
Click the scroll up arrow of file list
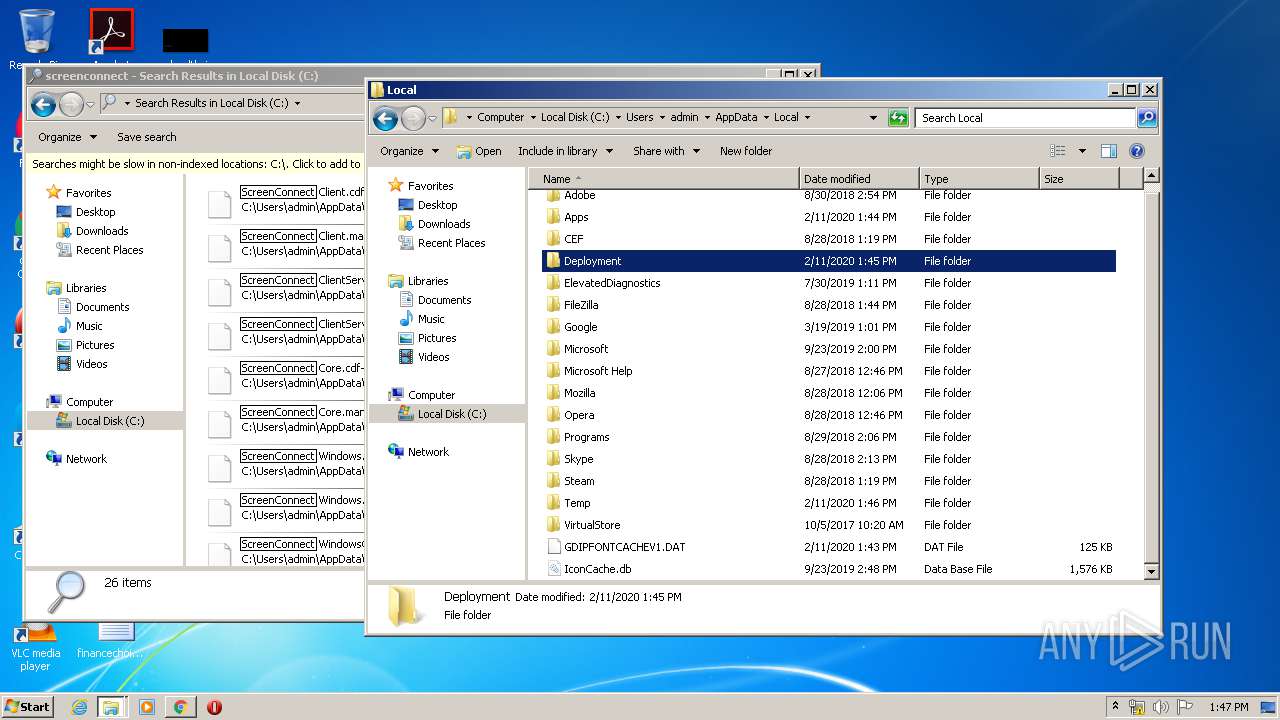click(1151, 176)
